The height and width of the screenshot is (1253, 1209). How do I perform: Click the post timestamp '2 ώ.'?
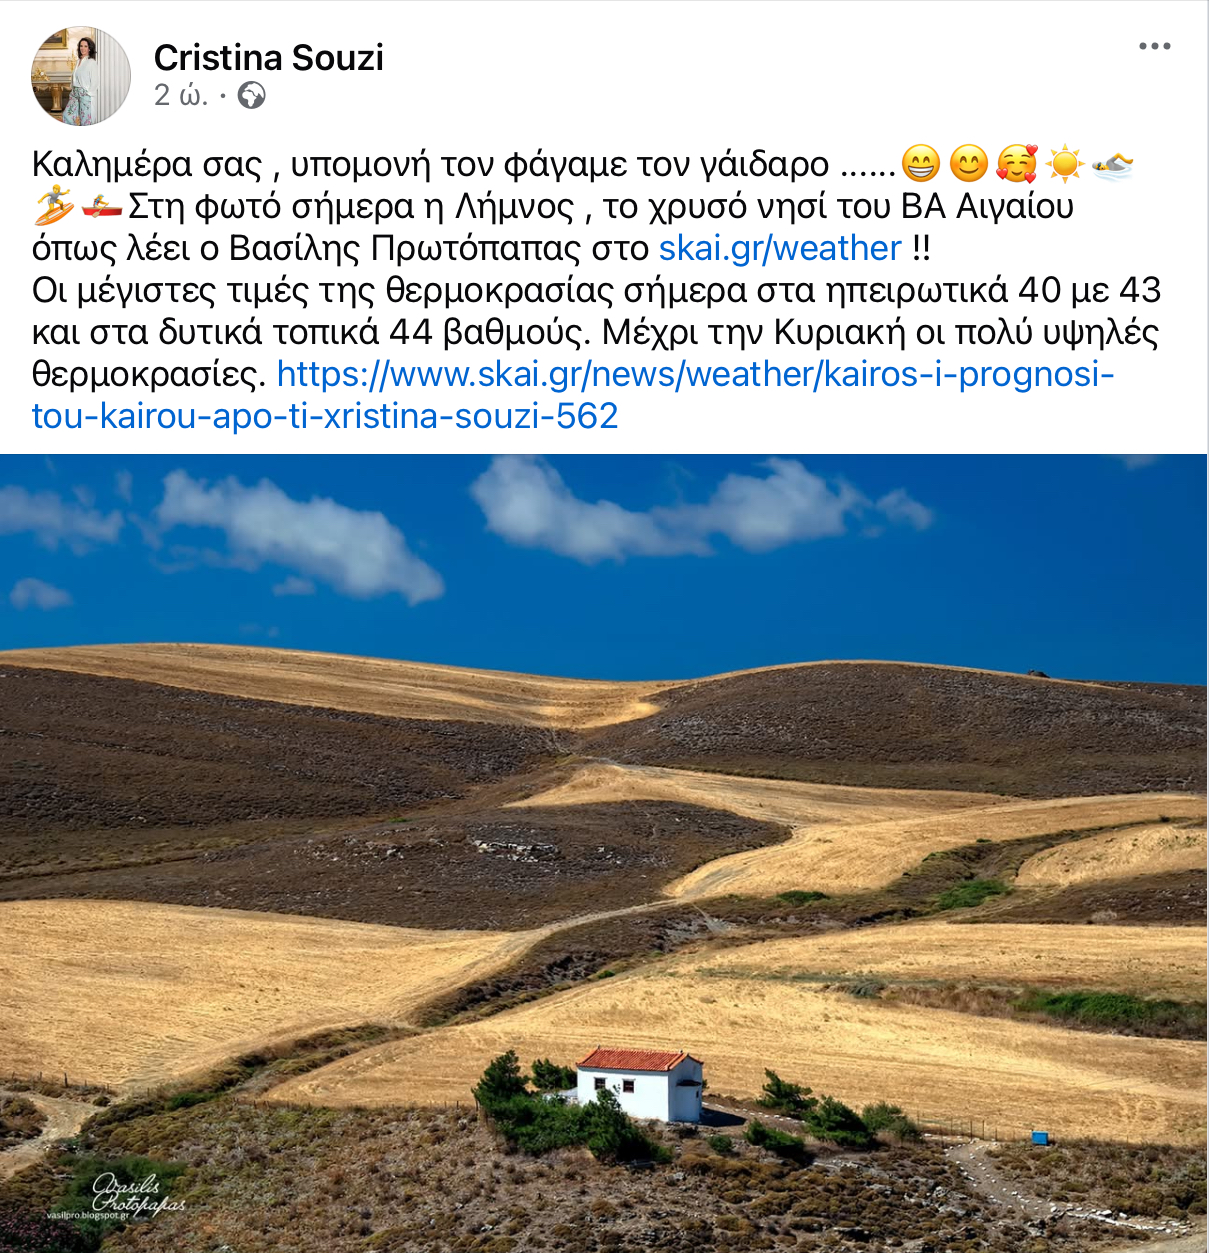pyautogui.click(x=181, y=96)
